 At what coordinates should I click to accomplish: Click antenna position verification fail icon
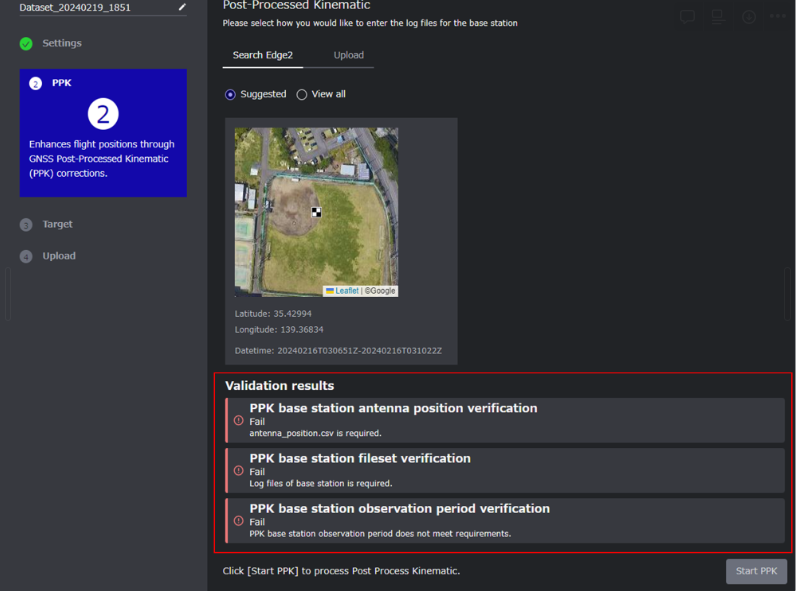pyautogui.click(x=239, y=420)
